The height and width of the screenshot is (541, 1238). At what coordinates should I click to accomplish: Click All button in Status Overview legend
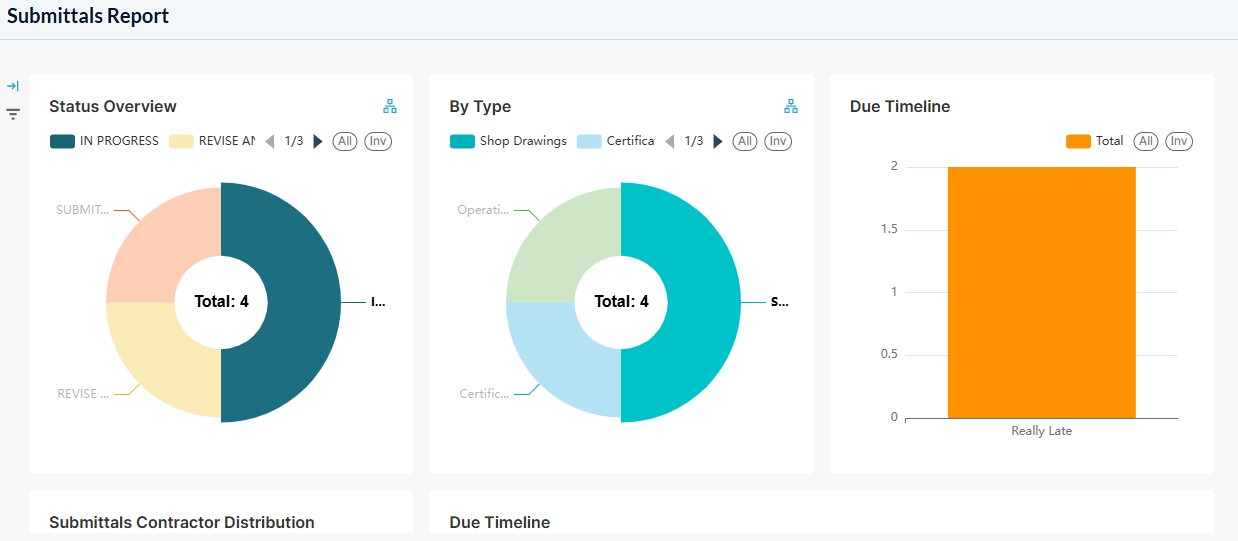click(x=345, y=141)
